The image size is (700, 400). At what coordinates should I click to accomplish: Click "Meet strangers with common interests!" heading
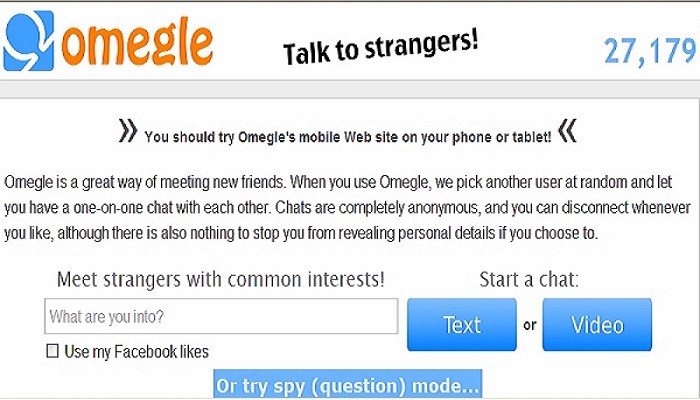coord(220,279)
